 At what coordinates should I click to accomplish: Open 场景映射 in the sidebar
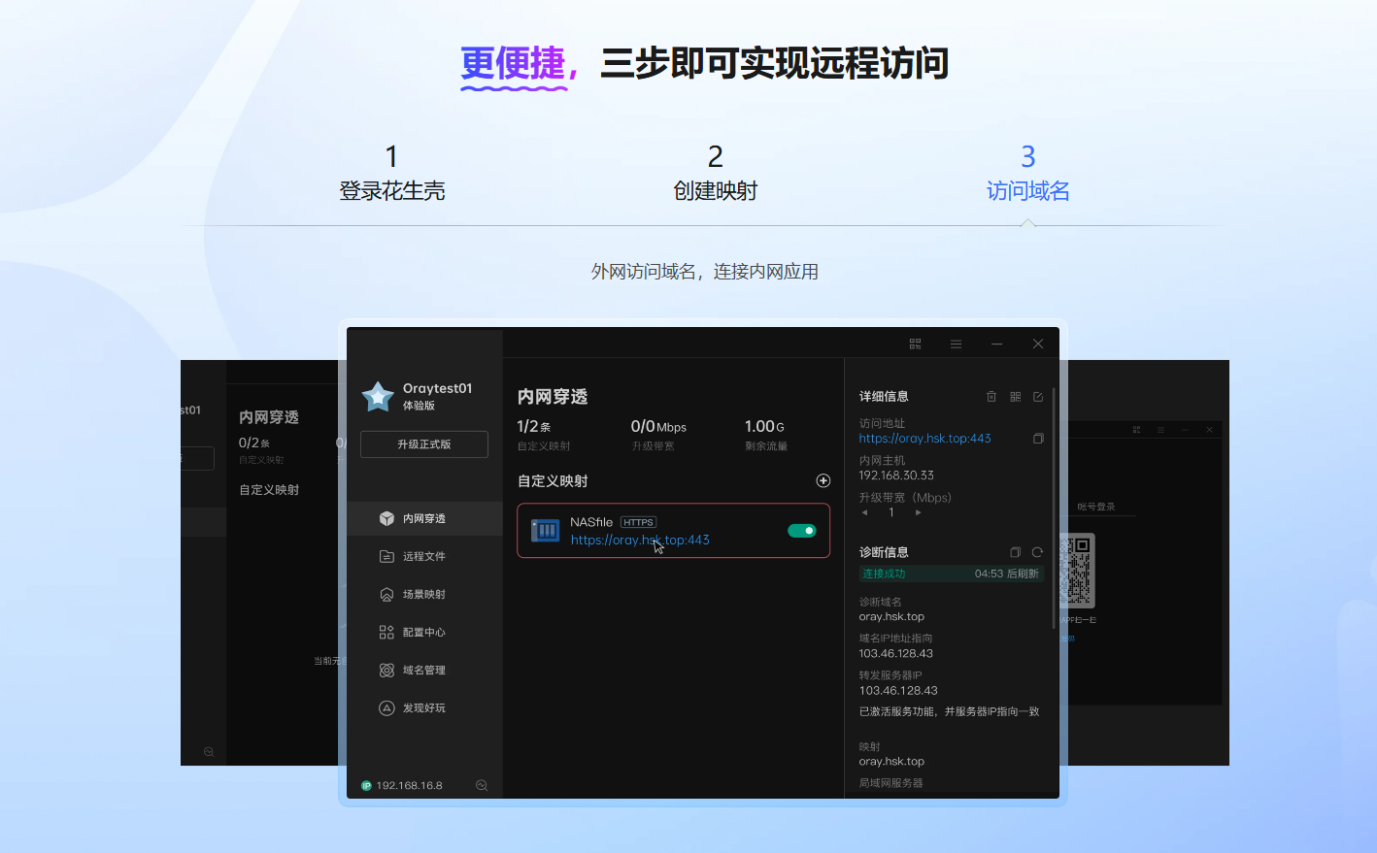tap(425, 594)
